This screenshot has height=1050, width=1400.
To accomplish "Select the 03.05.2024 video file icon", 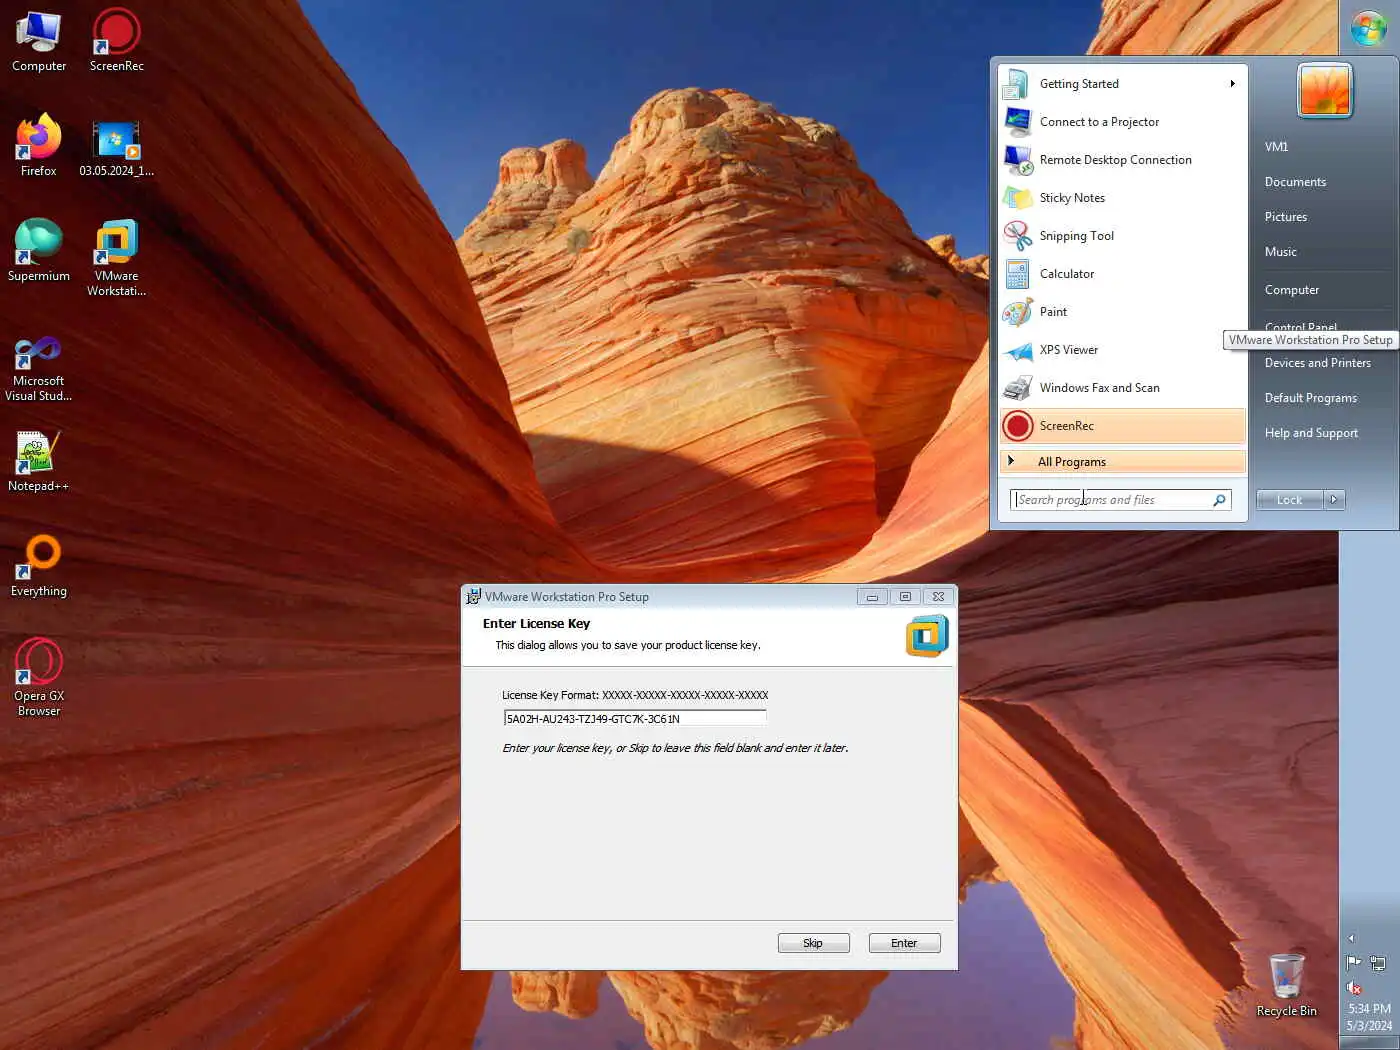I will point(116,146).
